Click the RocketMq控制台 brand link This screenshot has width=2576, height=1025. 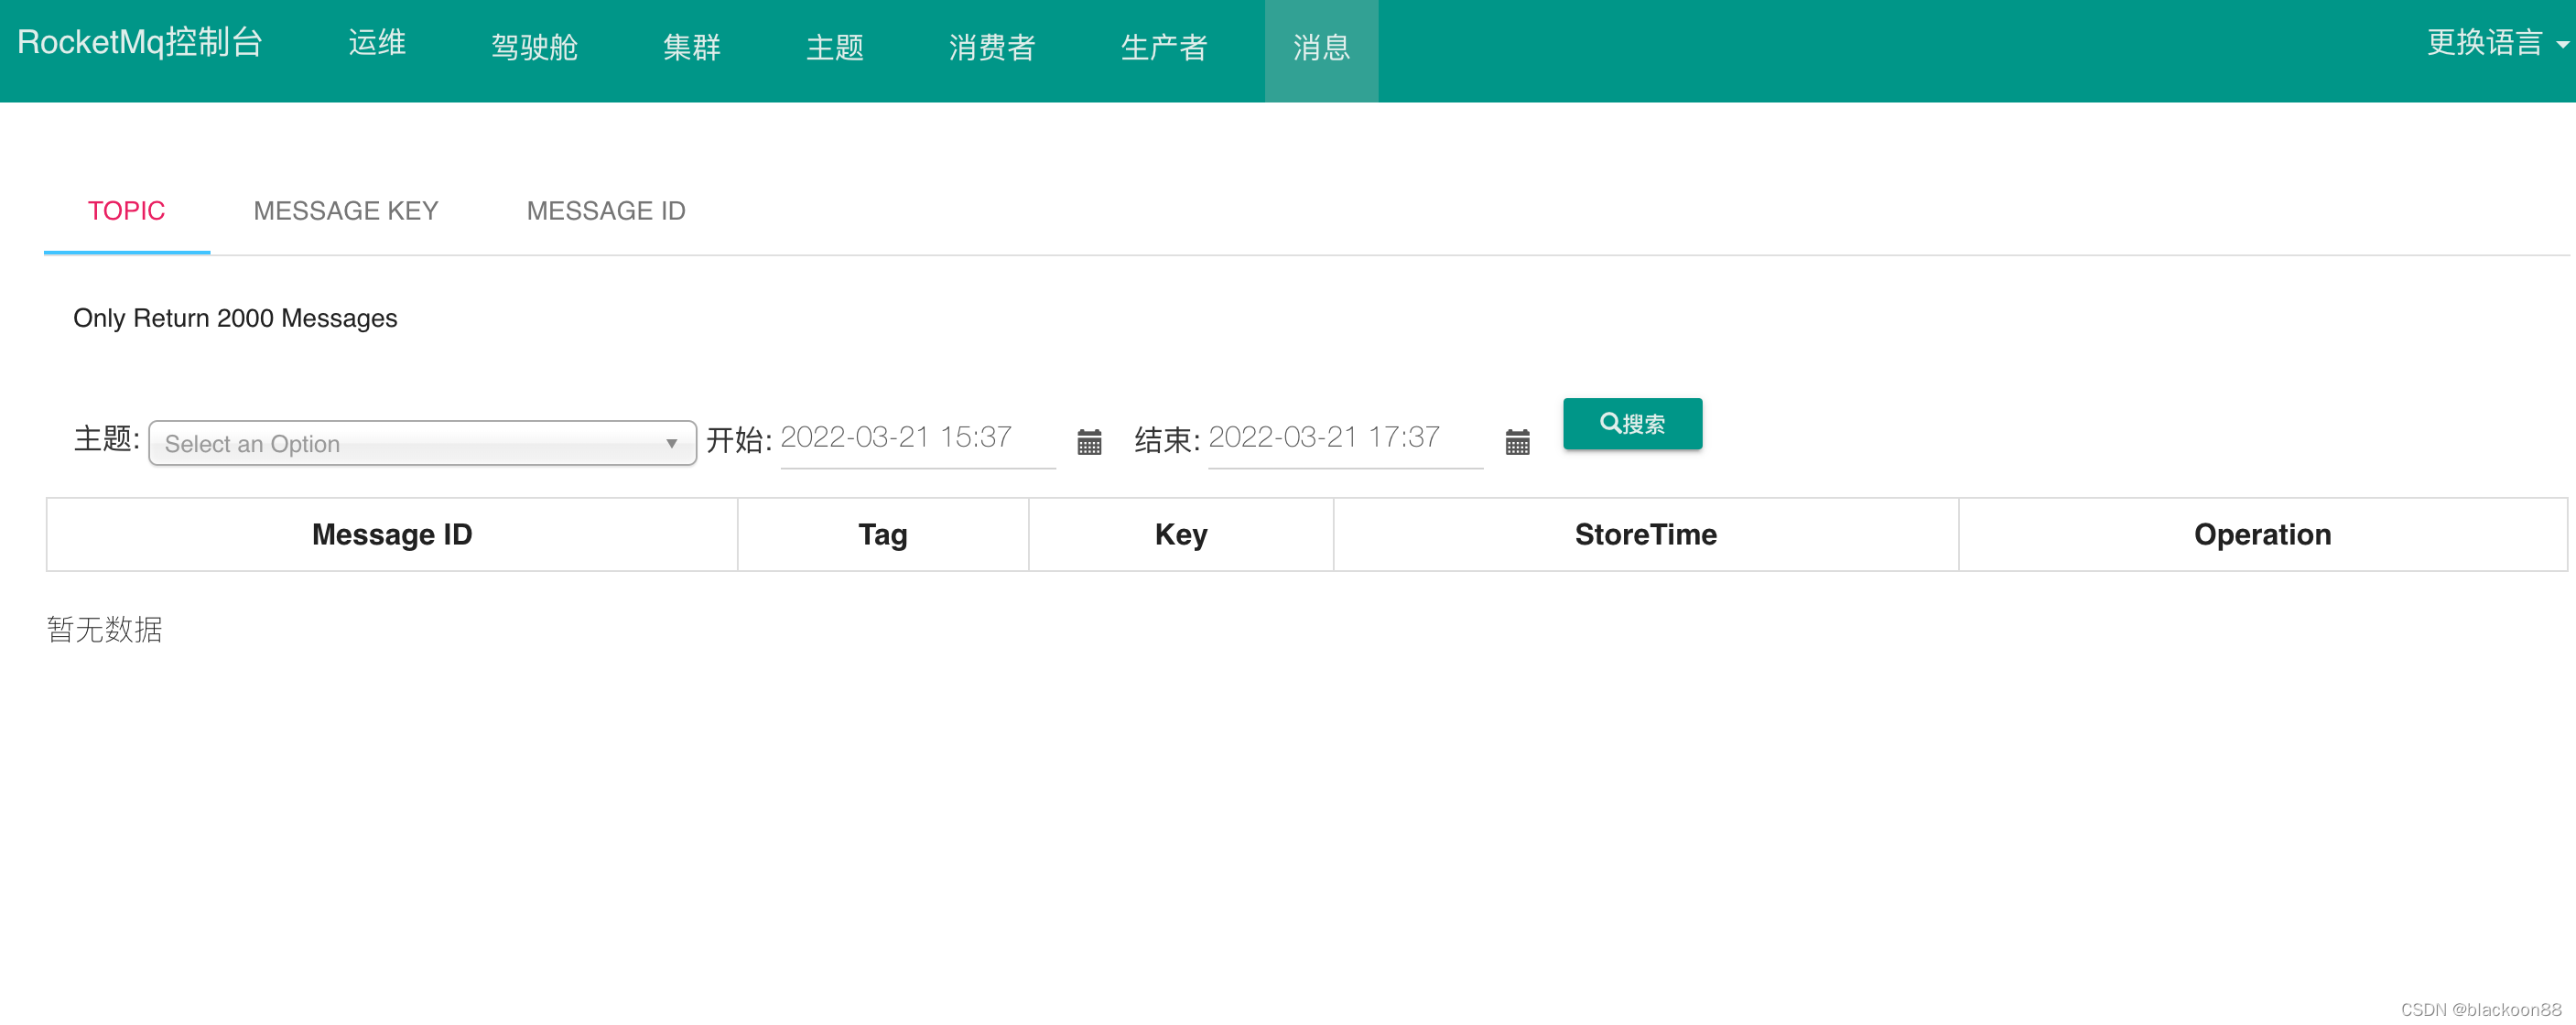pos(140,43)
